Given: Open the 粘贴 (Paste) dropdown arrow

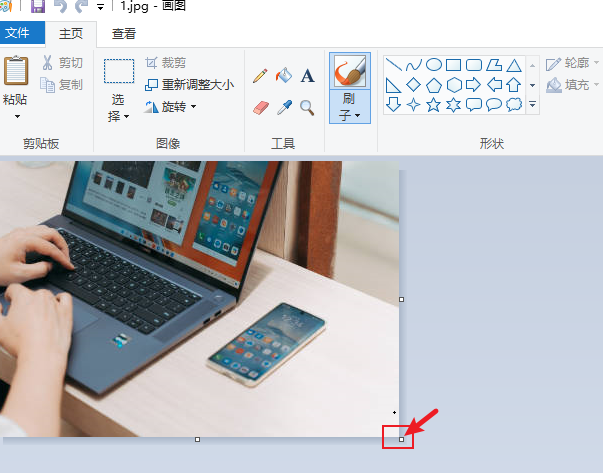Looking at the screenshot, I should (17, 116).
